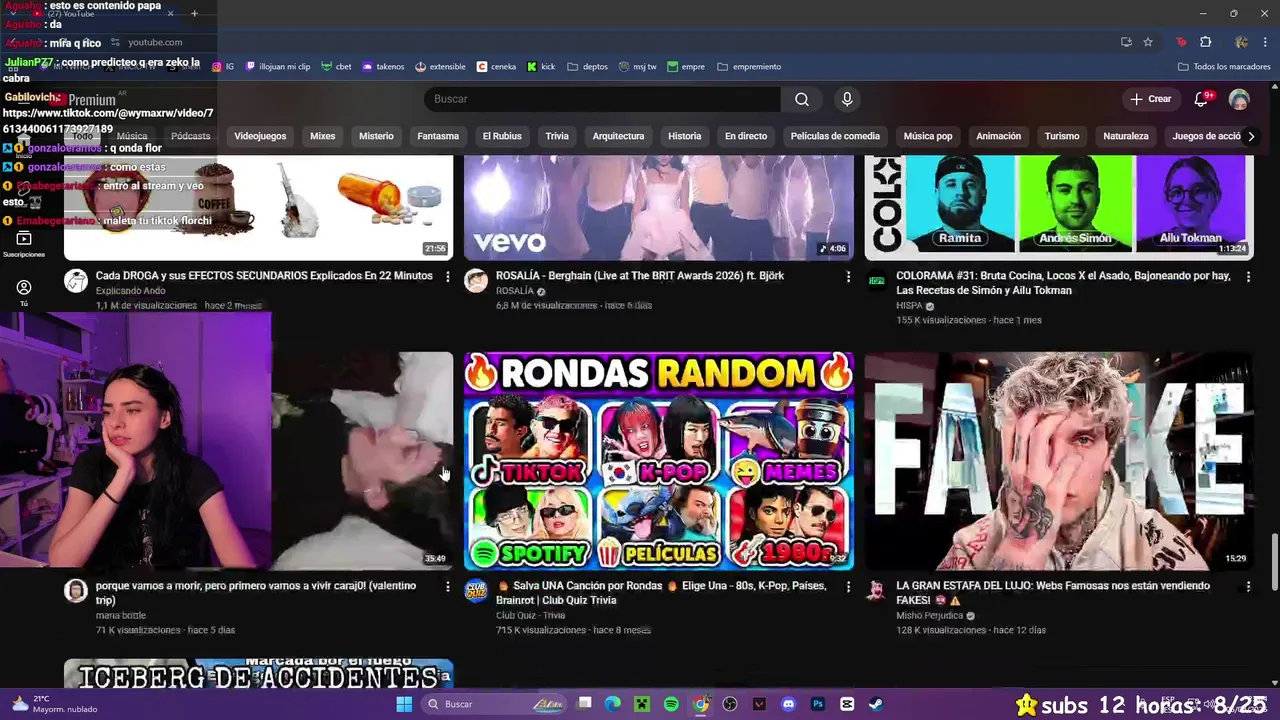Select the Videojuegos chip
This screenshot has width=1280, height=720.
260,136
